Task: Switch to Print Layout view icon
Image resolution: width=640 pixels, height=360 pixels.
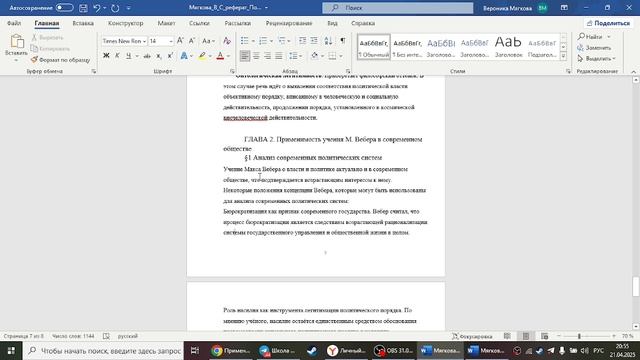Action: (526, 336)
